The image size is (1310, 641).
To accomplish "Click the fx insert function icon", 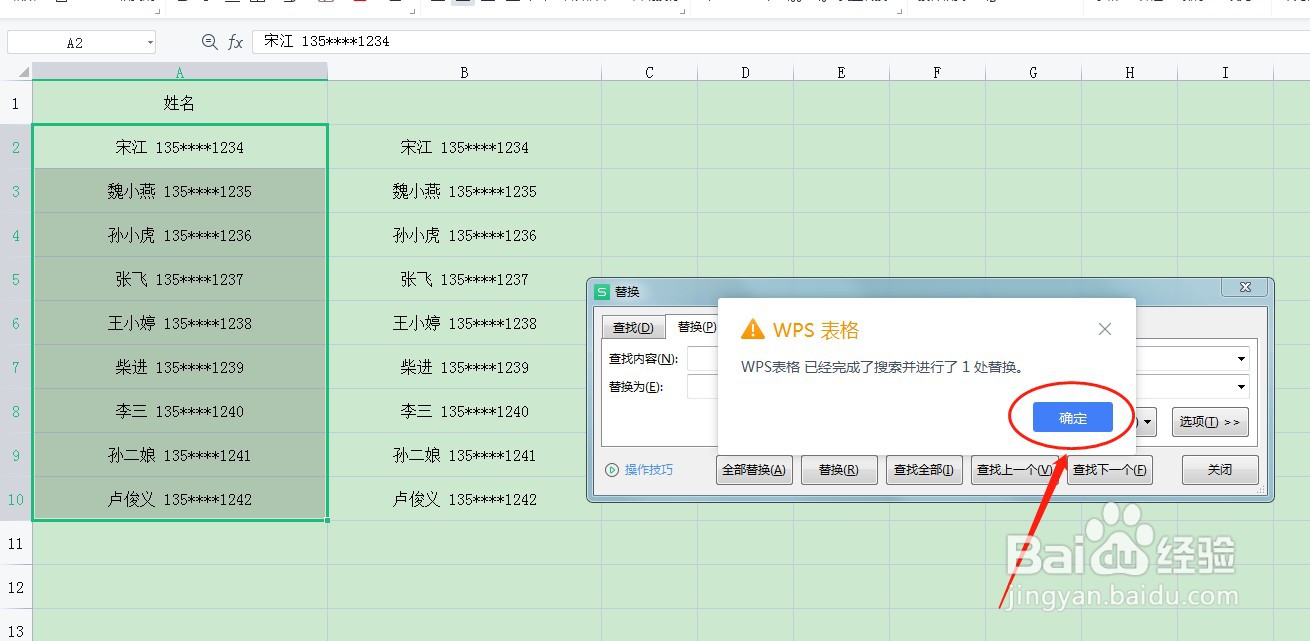I will point(237,41).
